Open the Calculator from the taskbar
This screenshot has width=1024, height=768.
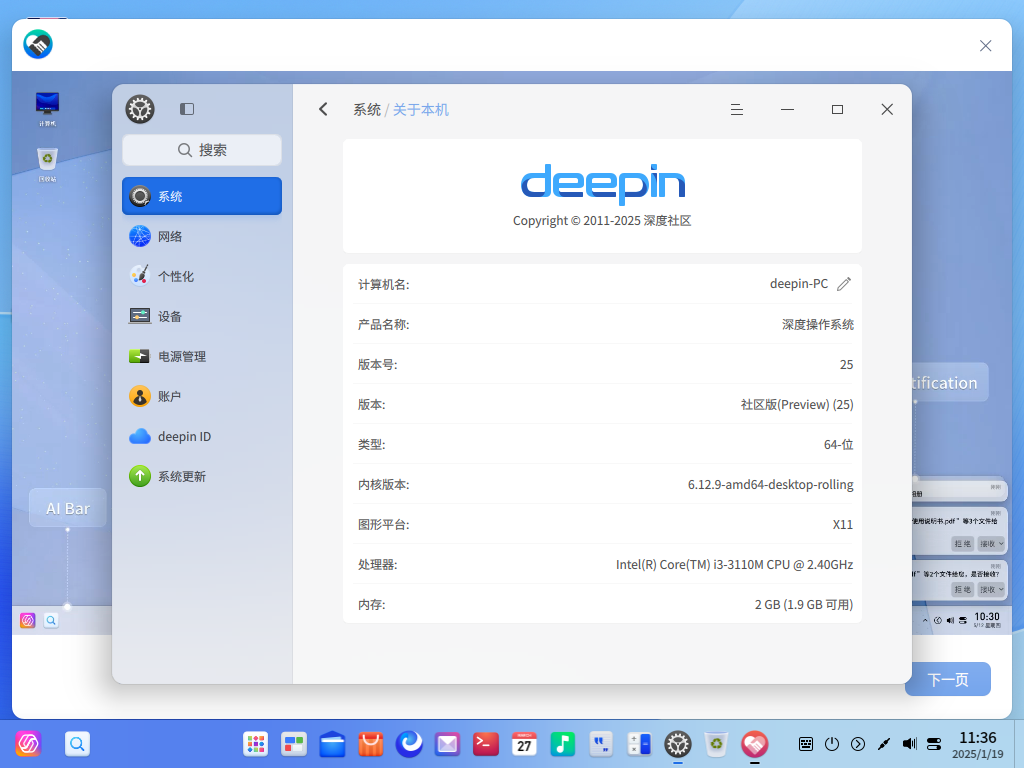638,744
